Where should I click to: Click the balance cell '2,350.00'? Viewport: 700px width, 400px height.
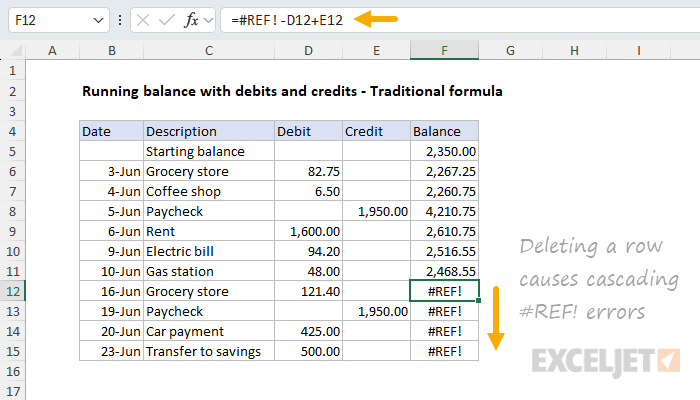click(444, 151)
